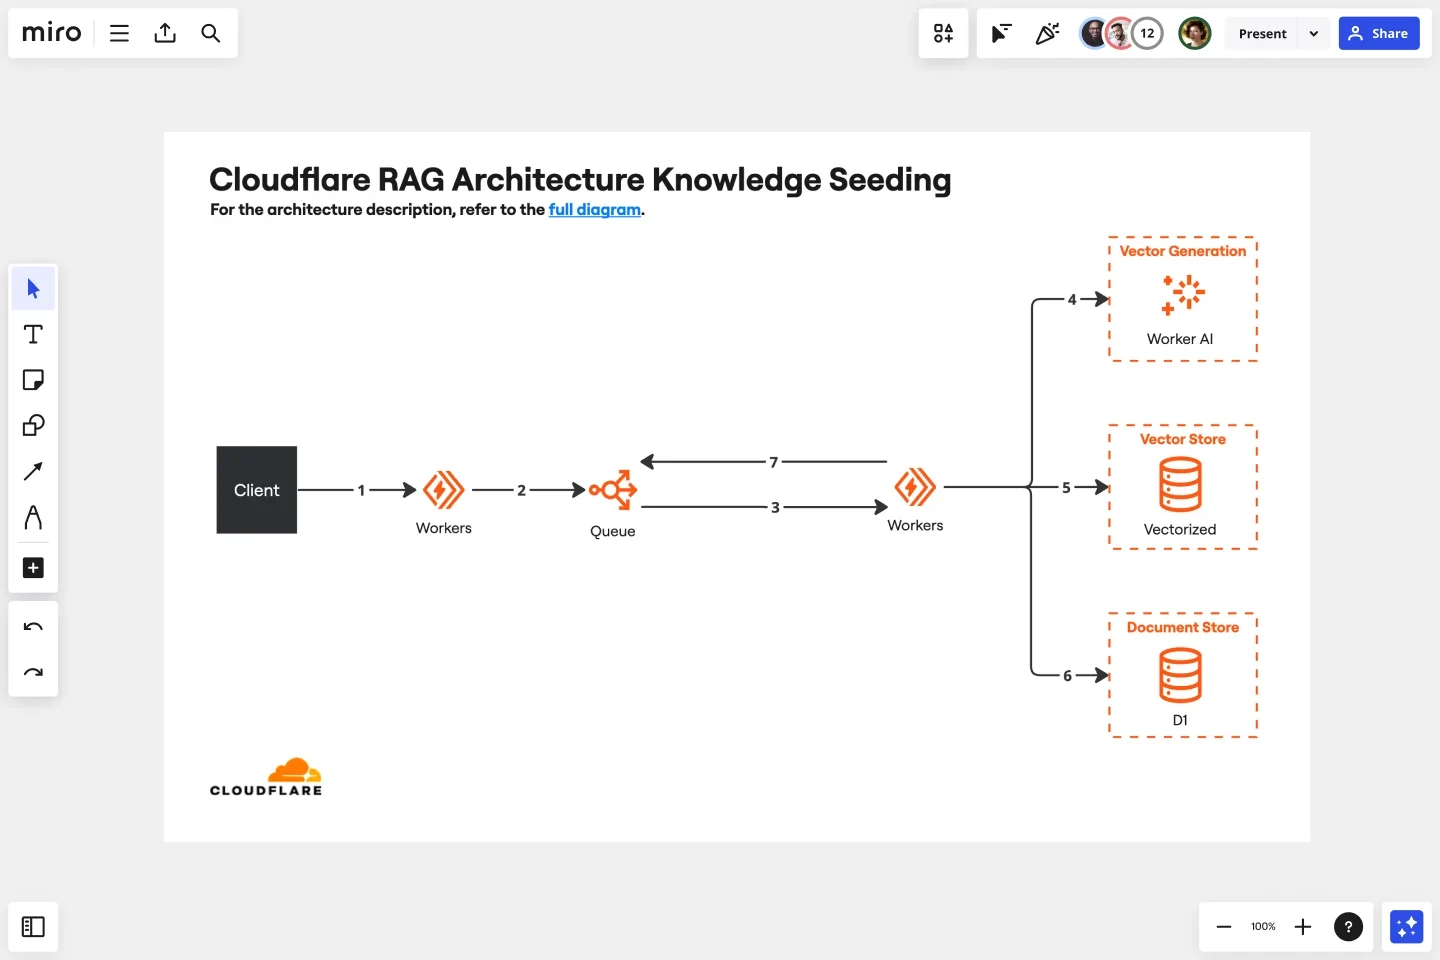The width and height of the screenshot is (1440, 960).
Task: Choose the Select cursor tool
Action: tap(33, 289)
